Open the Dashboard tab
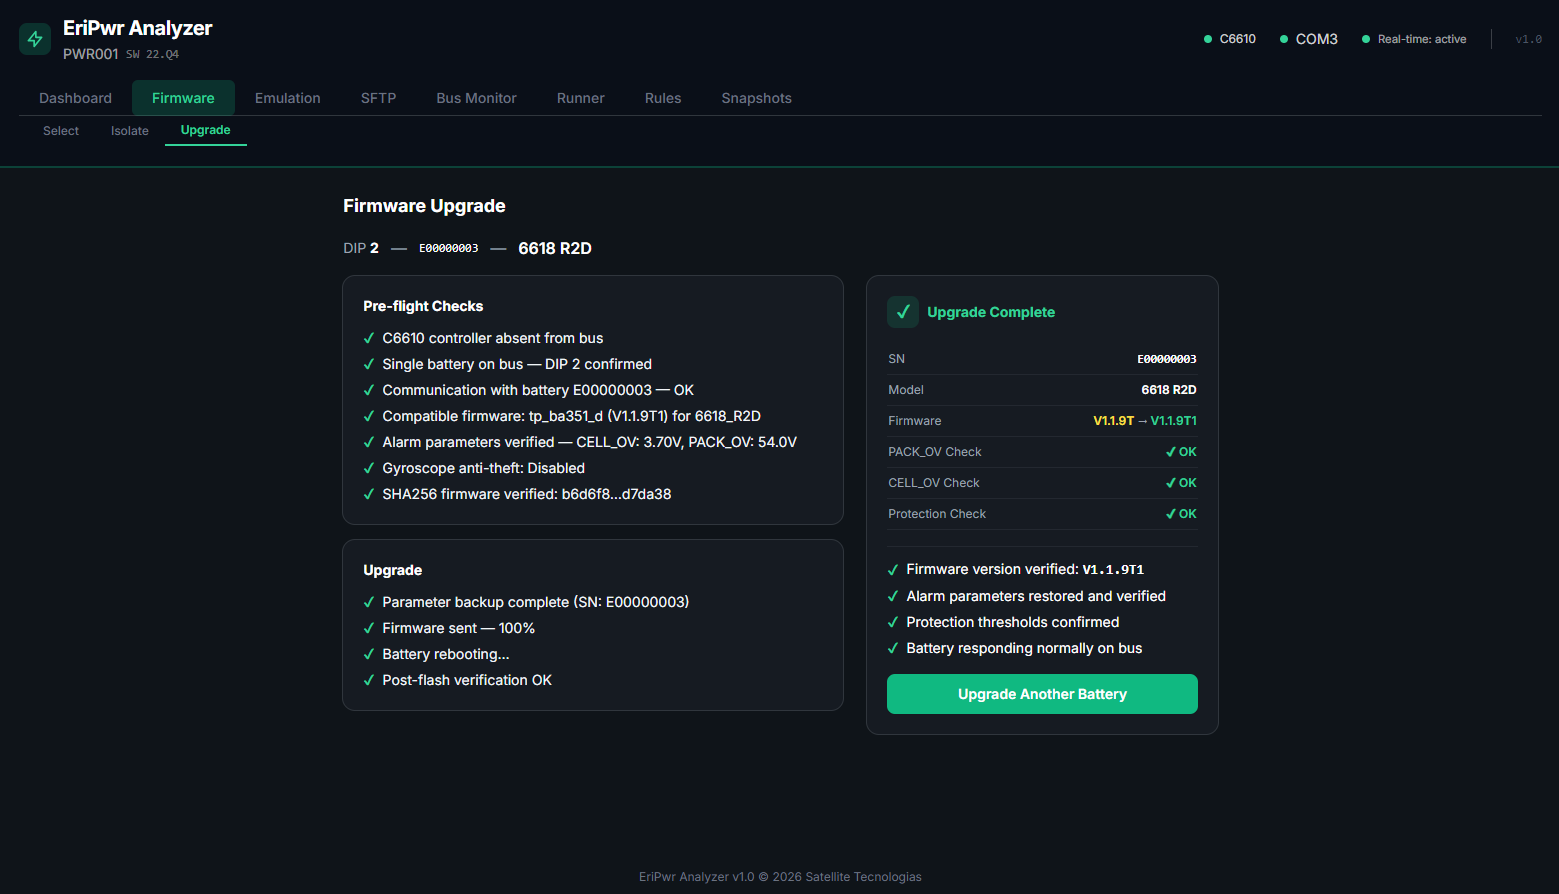Image resolution: width=1559 pixels, height=894 pixels. [x=75, y=98]
